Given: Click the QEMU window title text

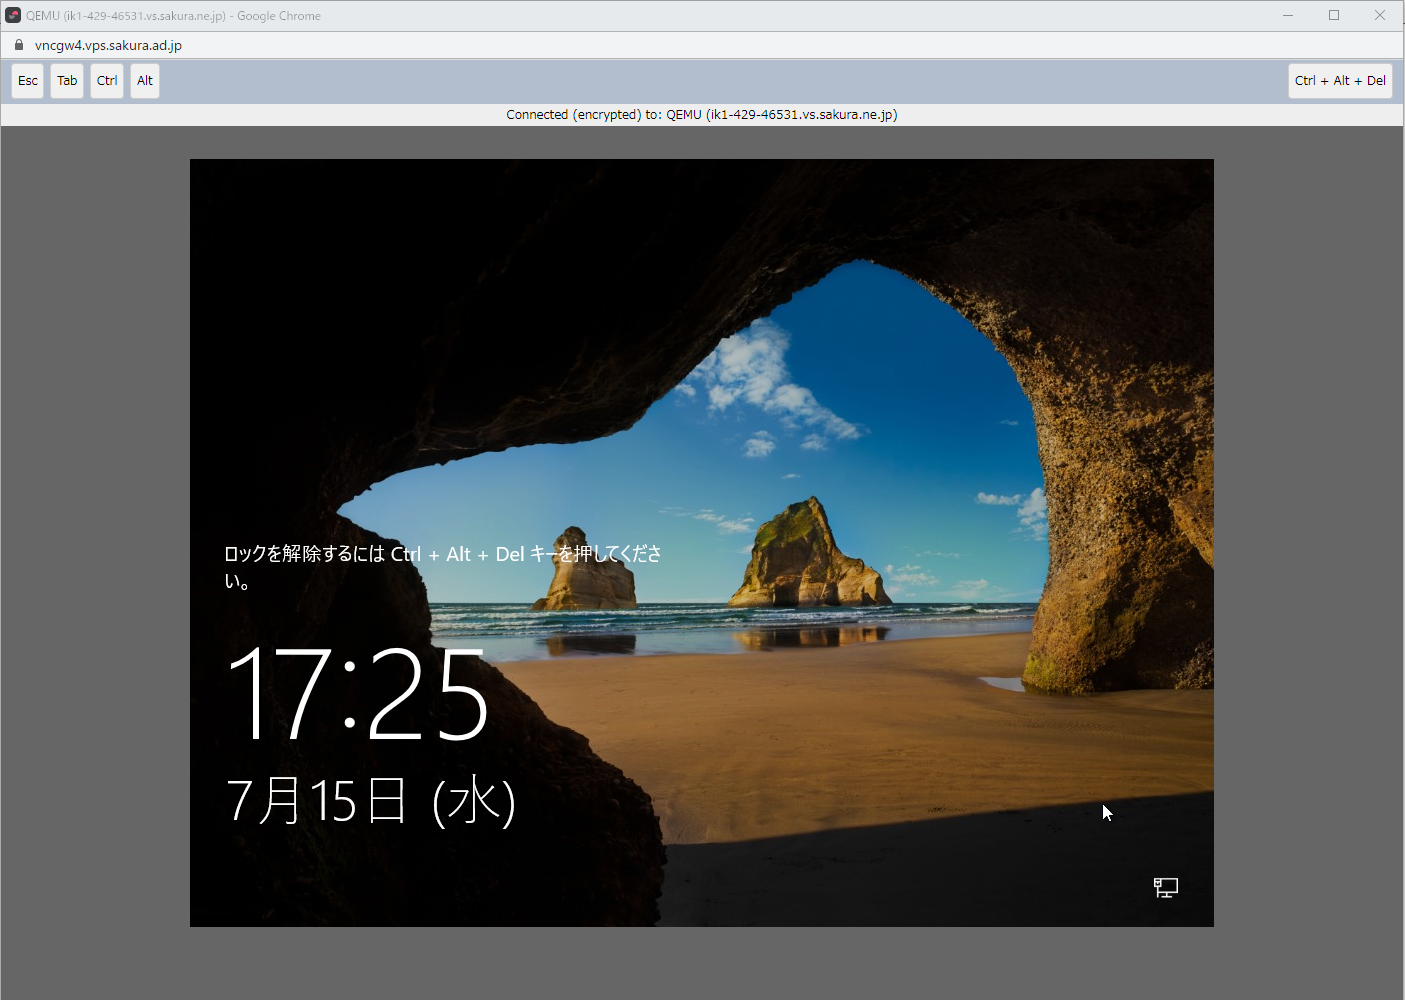Looking at the screenshot, I should [173, 16].
